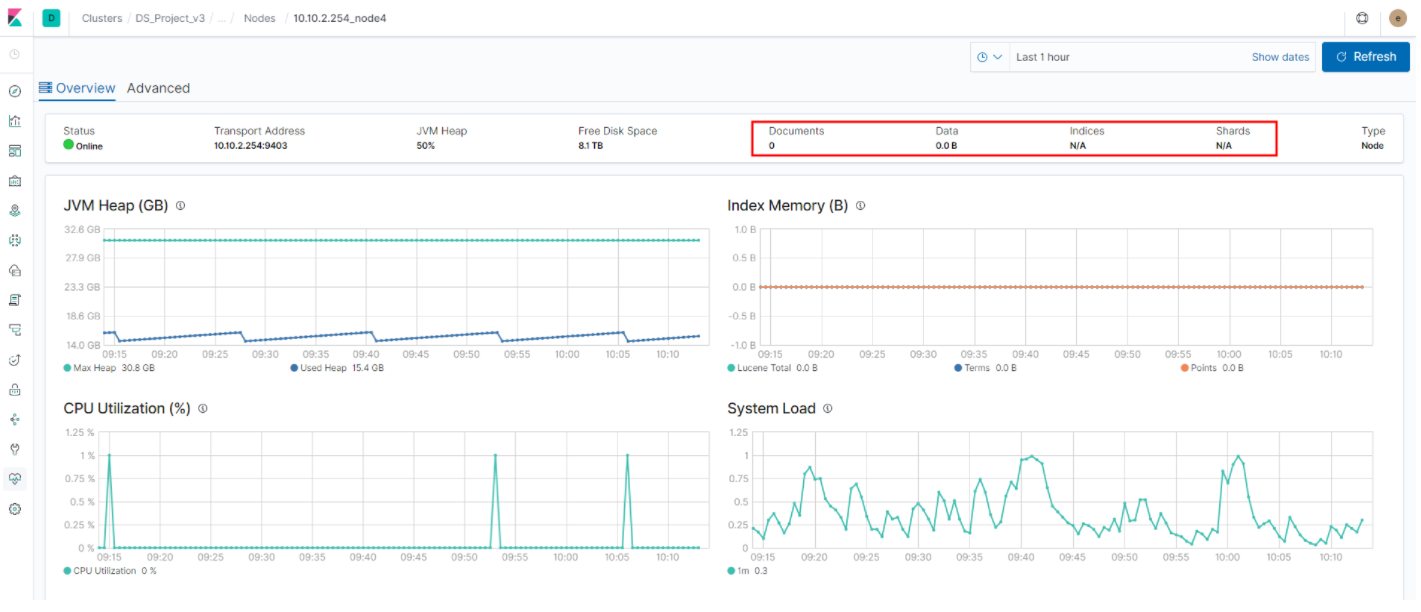Screen dimensions: 1421x612
Task: Switch to the Overview tab
Action: tap(77, 88)
